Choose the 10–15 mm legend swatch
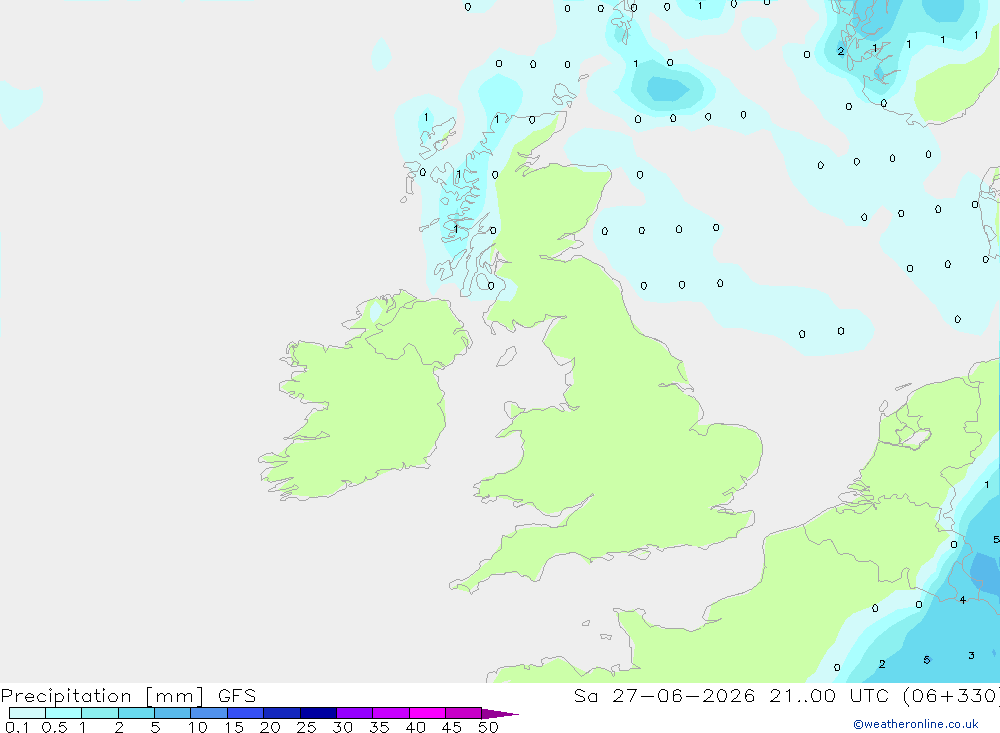This screenshot has width=1000, height=733. coord(209,713)
